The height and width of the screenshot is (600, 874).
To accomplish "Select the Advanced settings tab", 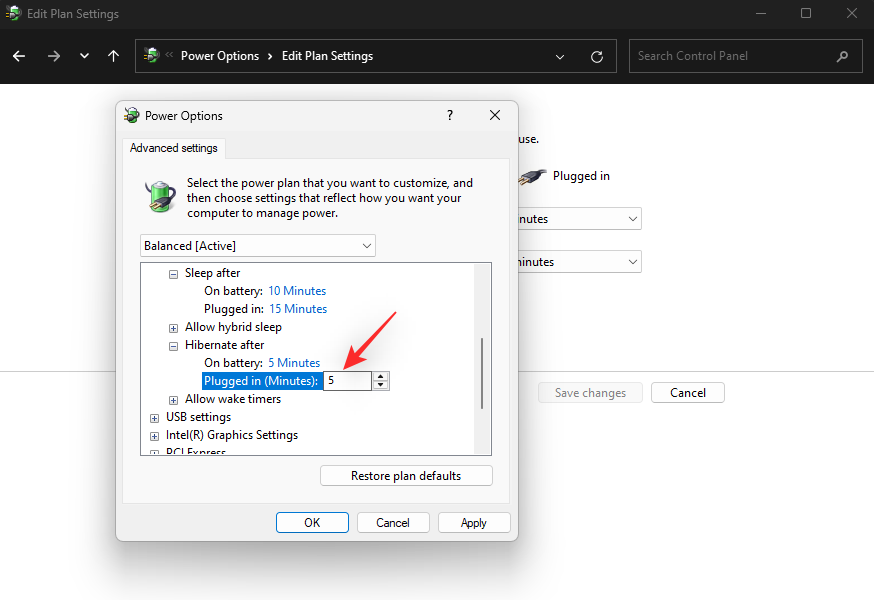I will pyautogui.click(x=173, y=148).
